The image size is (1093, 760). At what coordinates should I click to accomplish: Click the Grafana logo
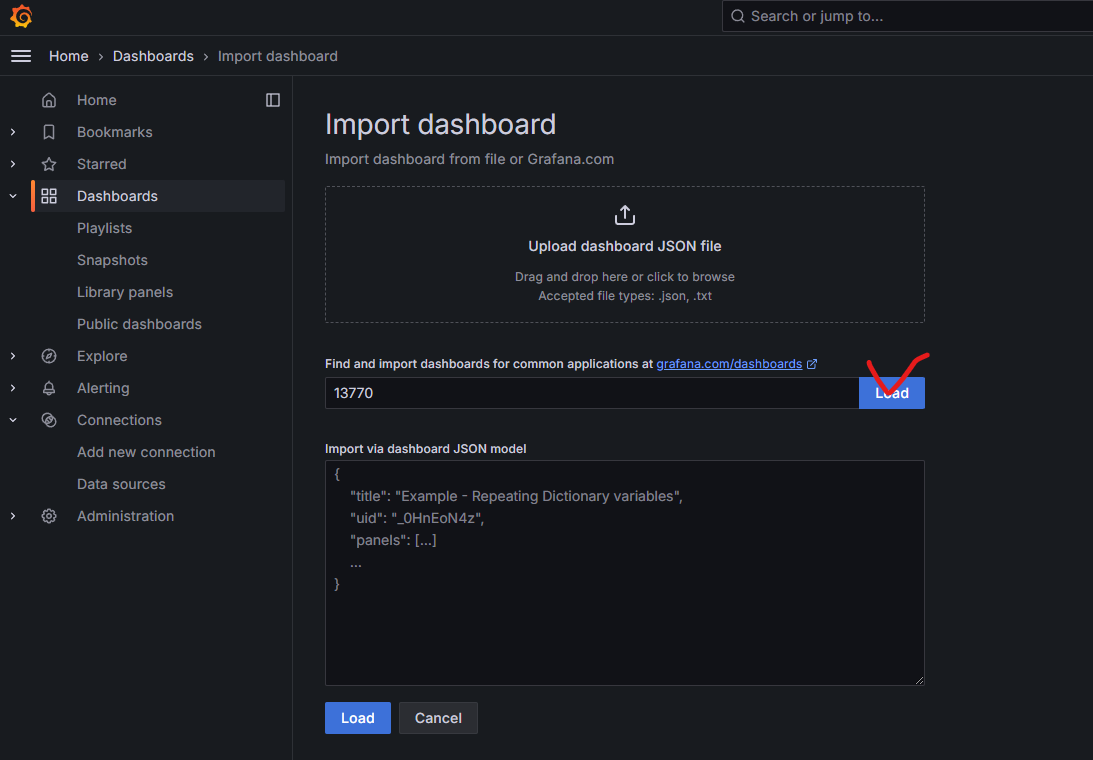[x=20, y=16]
